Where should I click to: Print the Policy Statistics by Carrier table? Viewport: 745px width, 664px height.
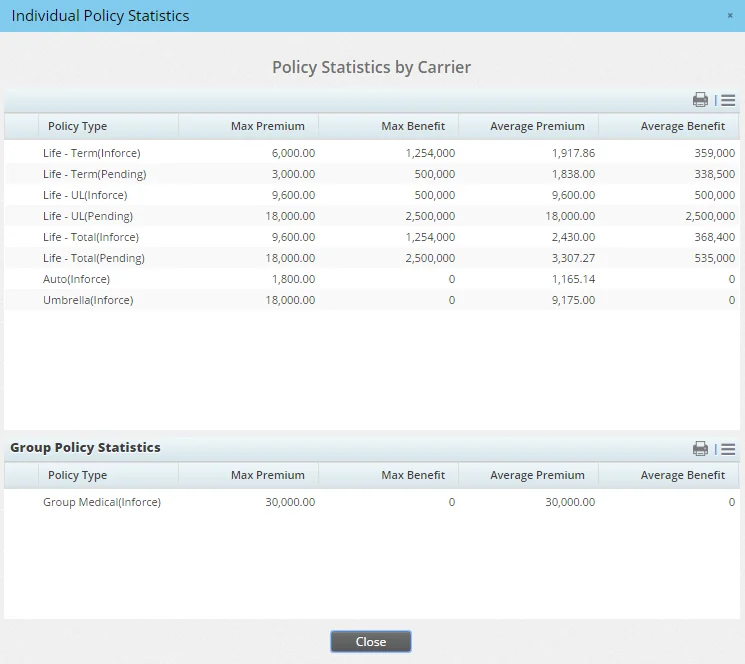[x=700, y=100]
